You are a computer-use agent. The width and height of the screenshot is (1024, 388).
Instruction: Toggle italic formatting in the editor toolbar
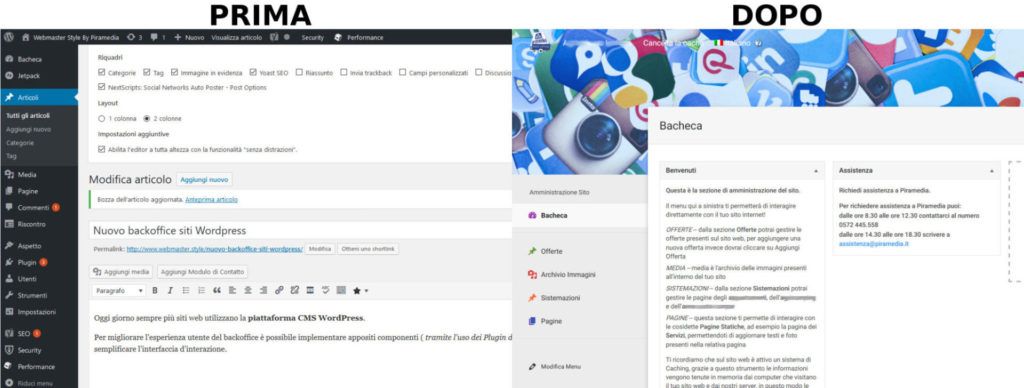[x=170, y=290]
